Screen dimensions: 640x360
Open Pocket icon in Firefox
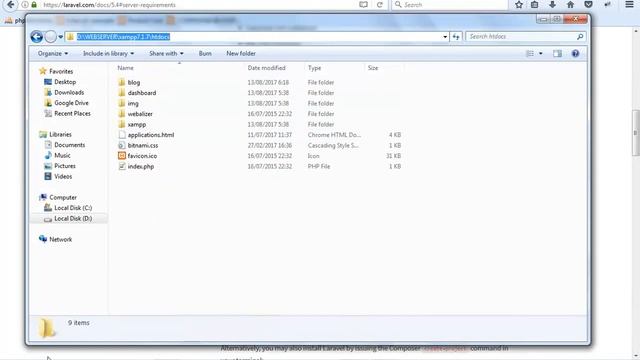[588, 5]
